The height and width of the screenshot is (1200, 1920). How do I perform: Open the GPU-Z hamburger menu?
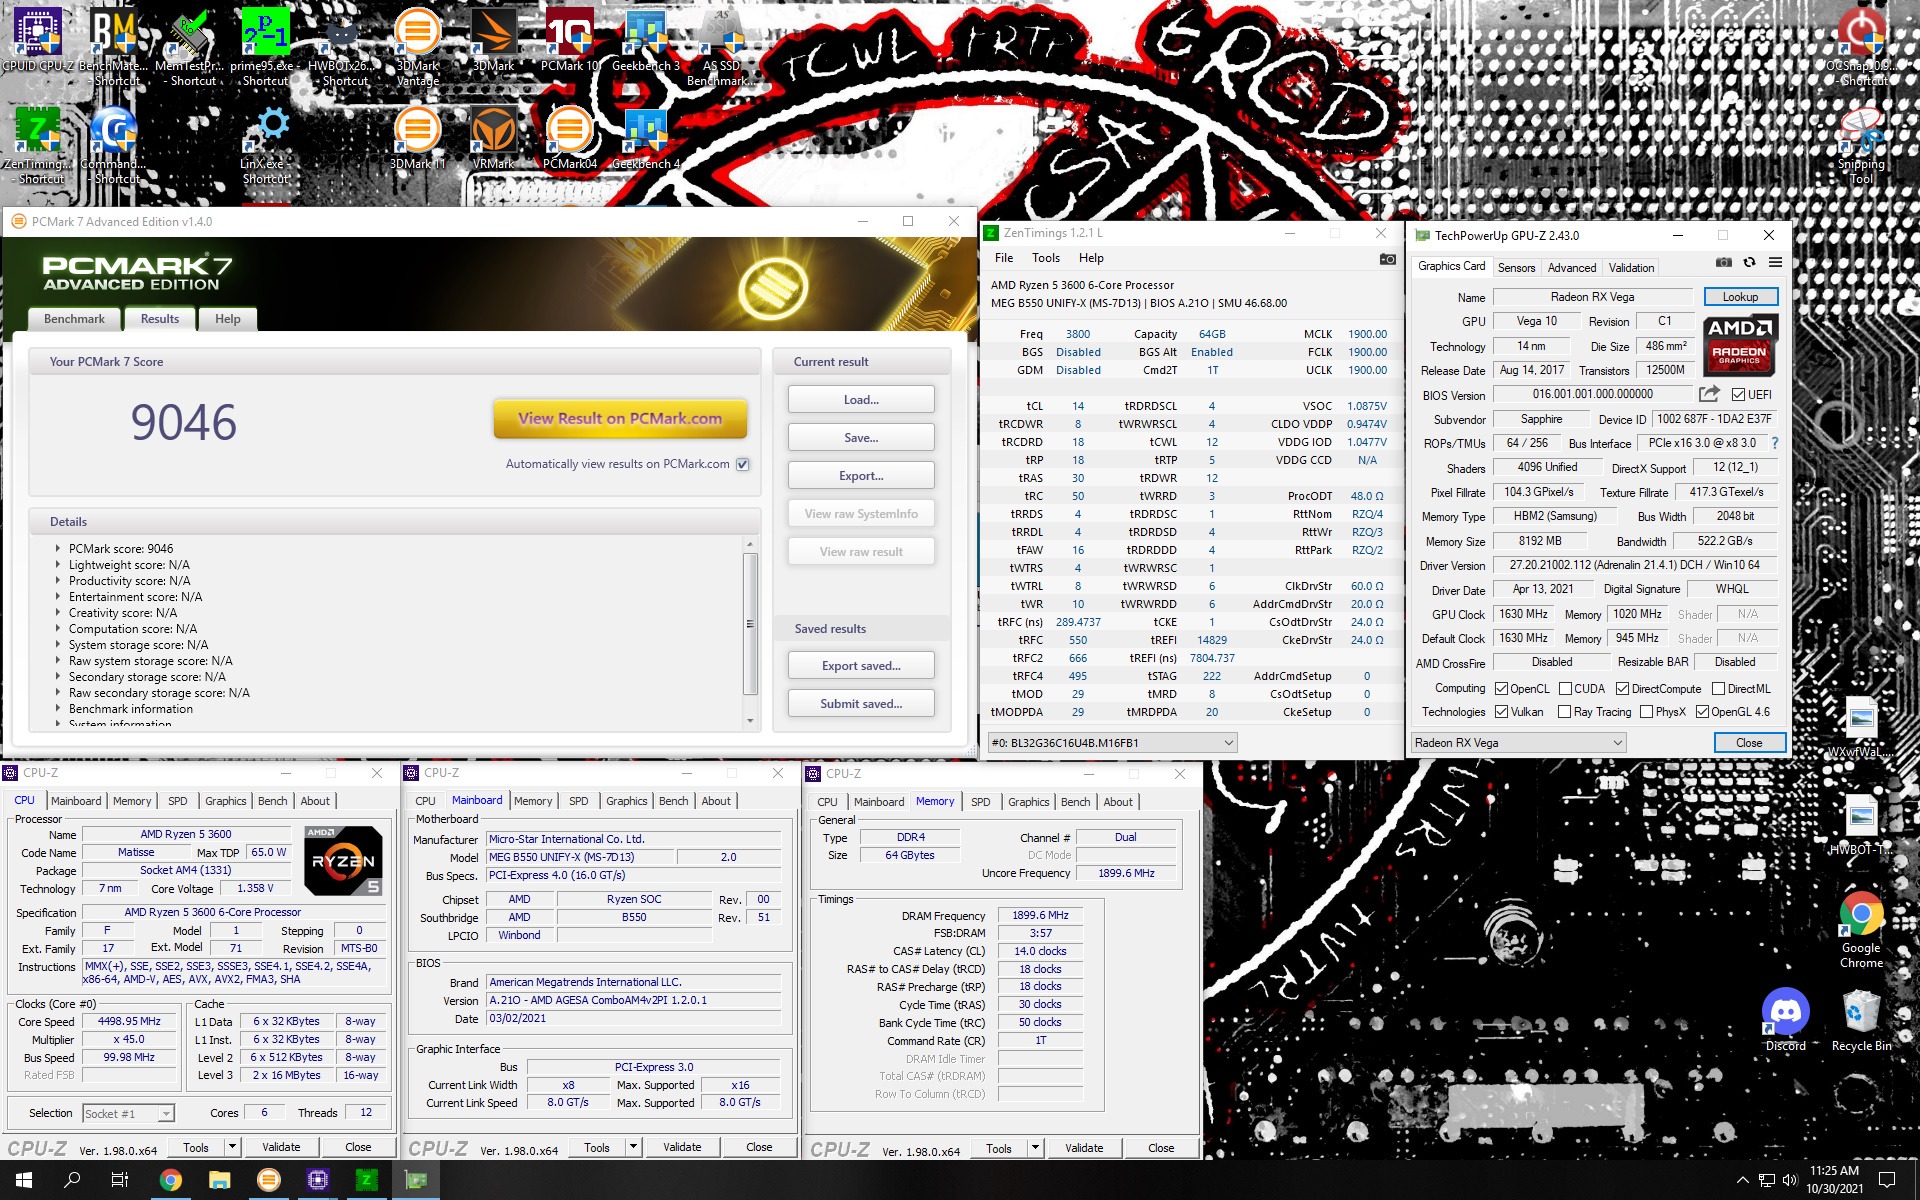(x=1775, y=262)
